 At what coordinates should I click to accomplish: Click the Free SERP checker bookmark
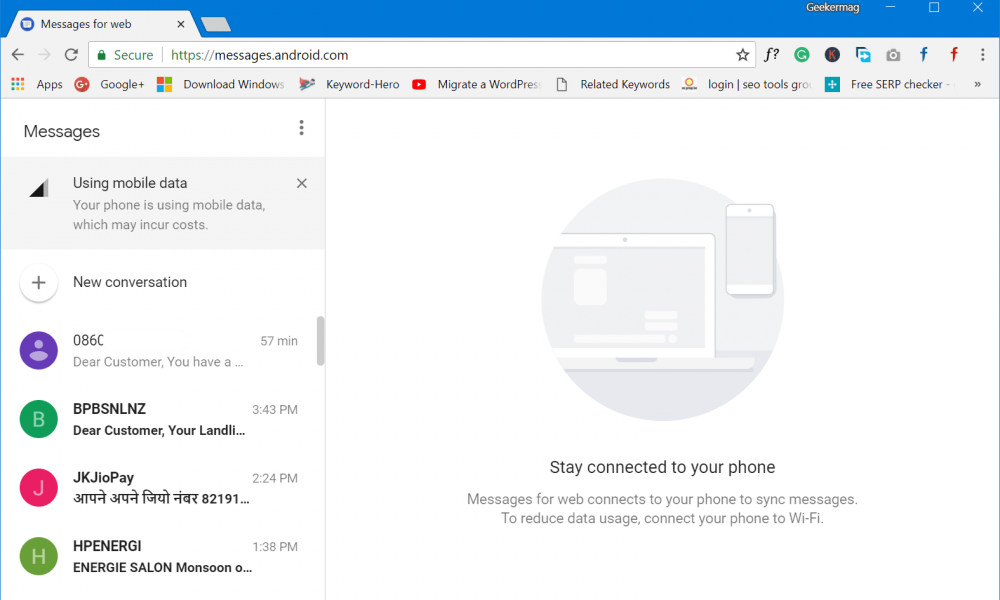[x=884, y=84]
